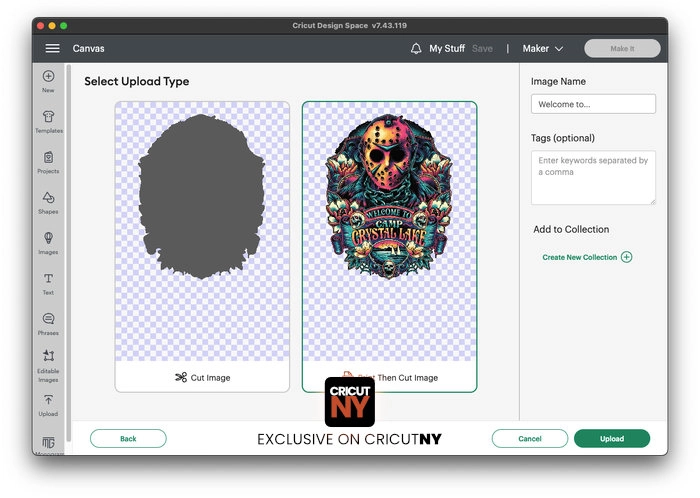The width and height of the screenshot is (700, 498).
Task: Click the Upload arrow sidebar icon
Action: click(x=48, y=399)
